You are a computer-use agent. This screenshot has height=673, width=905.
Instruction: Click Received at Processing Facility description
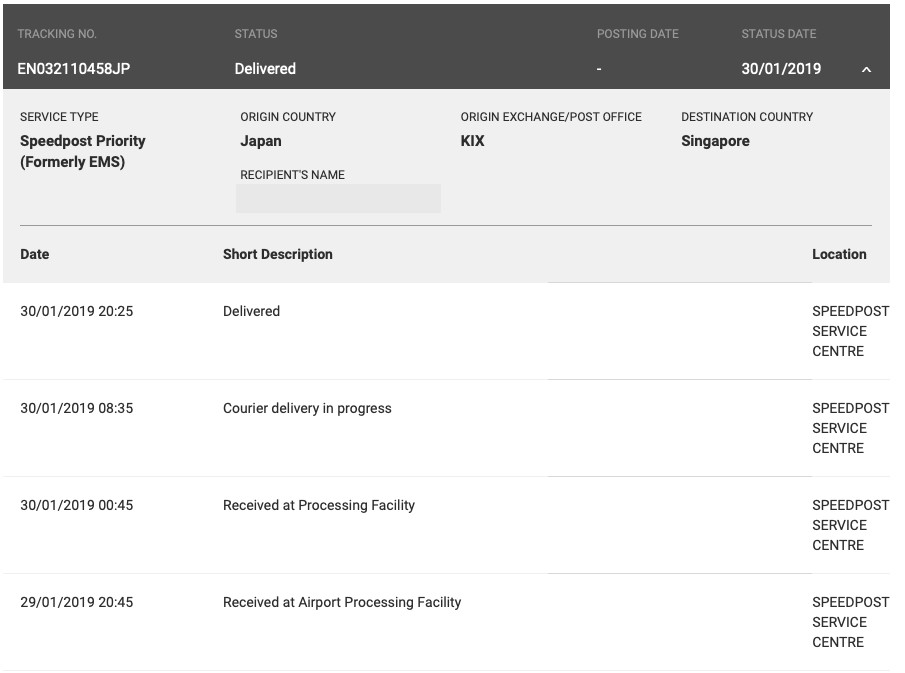(319, 506)
